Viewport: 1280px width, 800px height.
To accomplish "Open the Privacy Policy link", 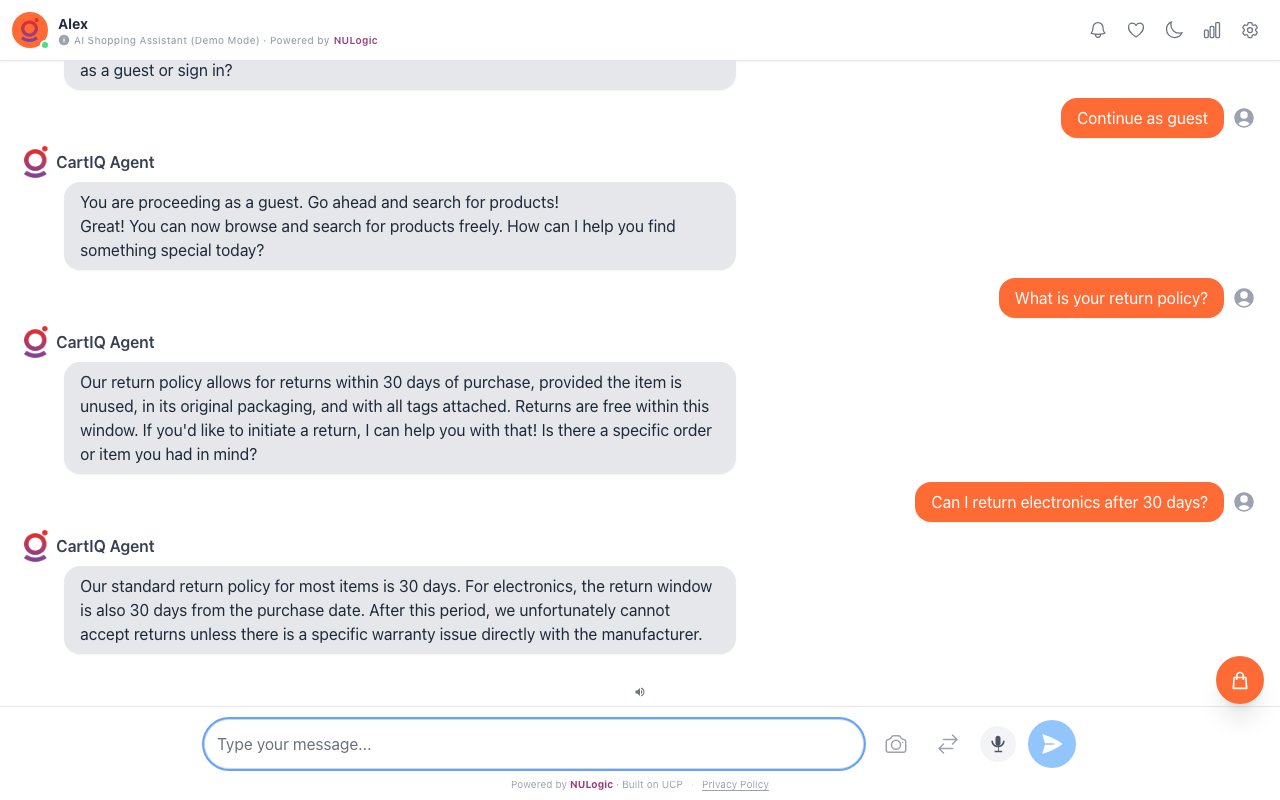I will (x=735, y=785).
